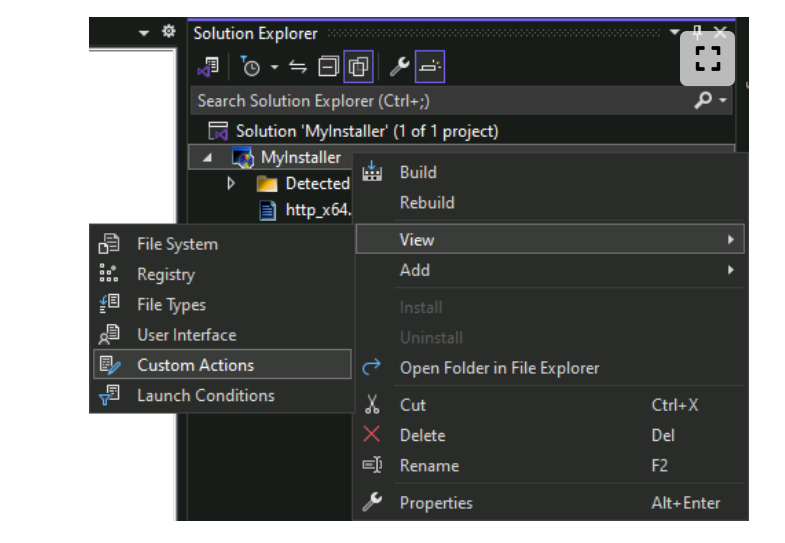Click the Rename icon
Screen dimensions: 785x543
click(x=372, y=465)
